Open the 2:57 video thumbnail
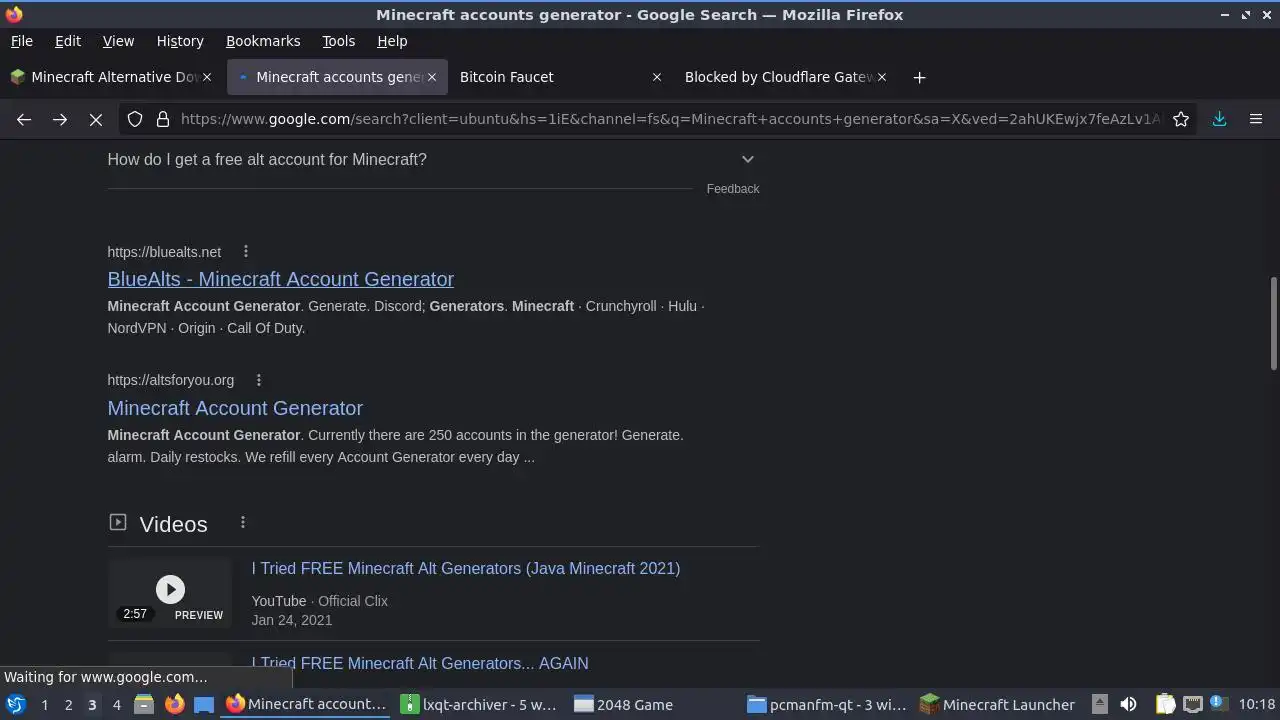 (170, 593)
